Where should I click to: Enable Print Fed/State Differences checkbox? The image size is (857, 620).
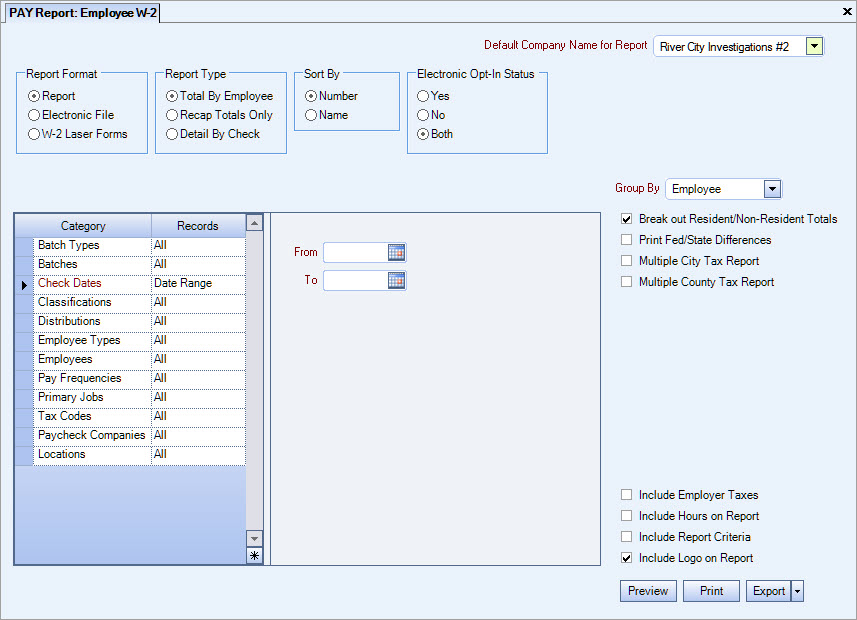627,240
